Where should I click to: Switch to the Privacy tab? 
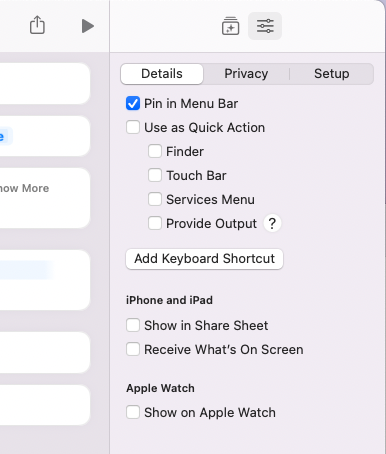click(246, 74)
